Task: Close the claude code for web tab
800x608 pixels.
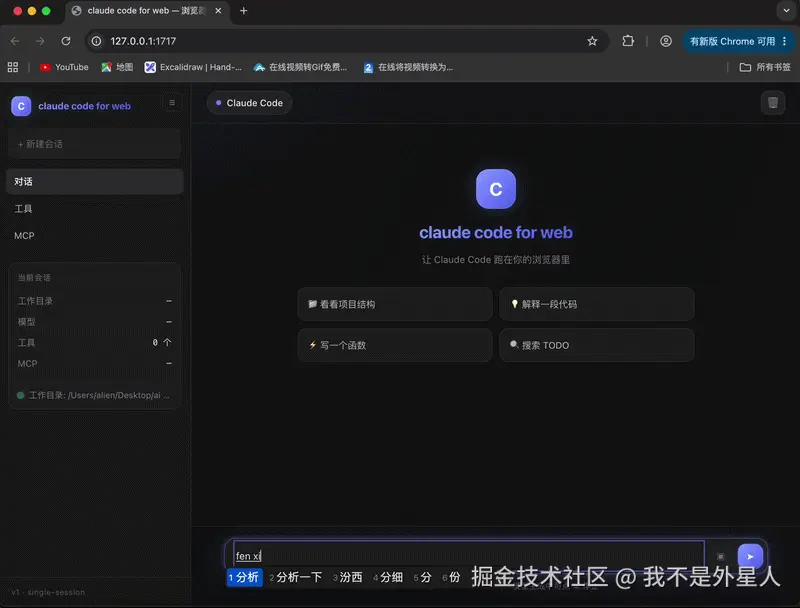Action: (x=218, y=11)
